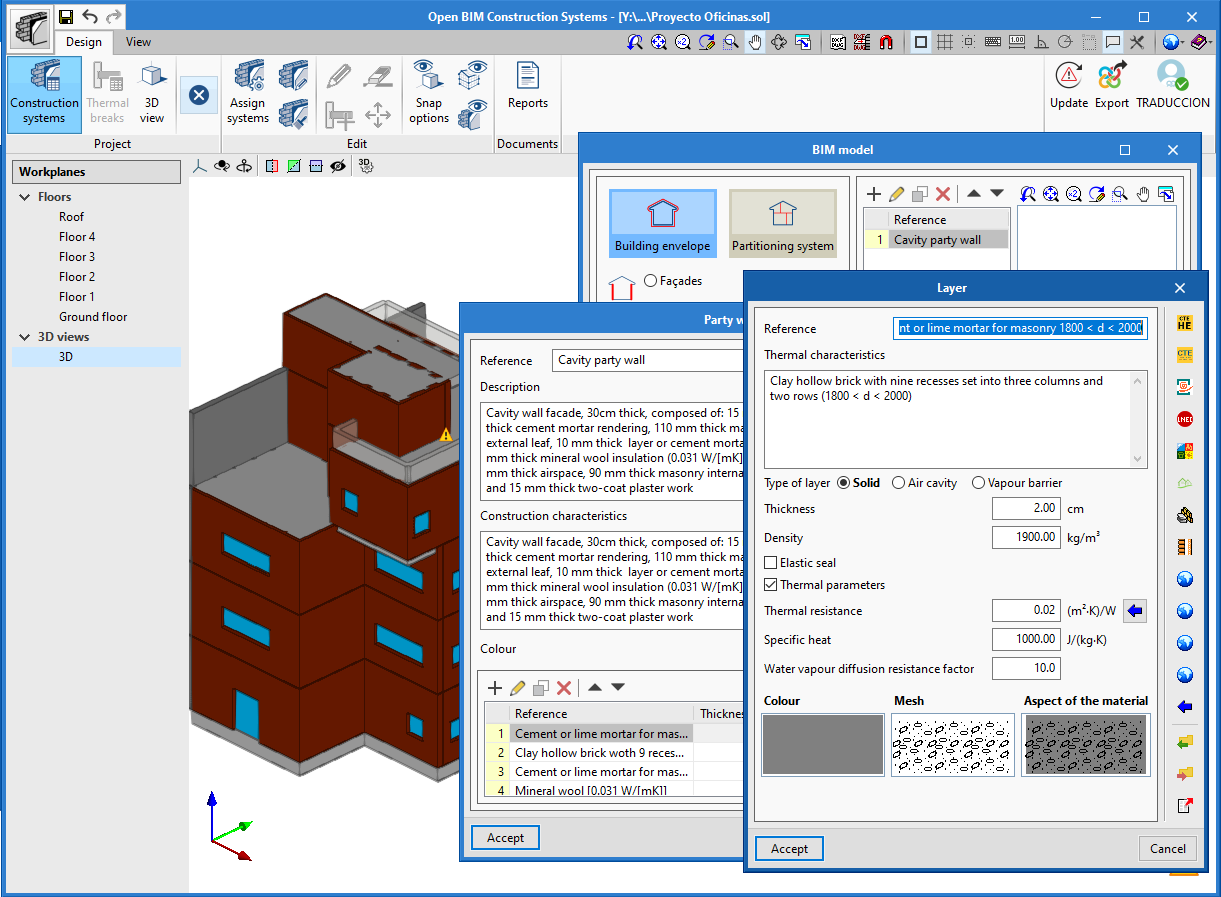This screenshot has width=1221, height=897.
Task: Open the Colour swatch in Layer dialog
Action: (x=823, y=744)
